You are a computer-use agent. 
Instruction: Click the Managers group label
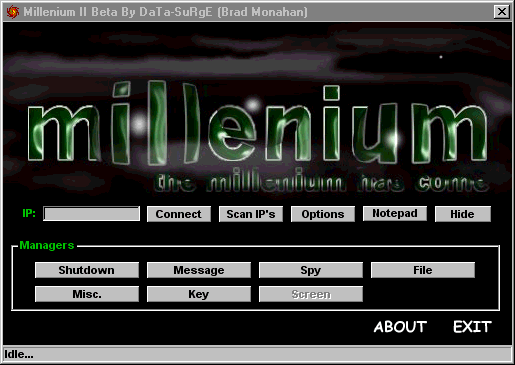(x=47, y=245)
